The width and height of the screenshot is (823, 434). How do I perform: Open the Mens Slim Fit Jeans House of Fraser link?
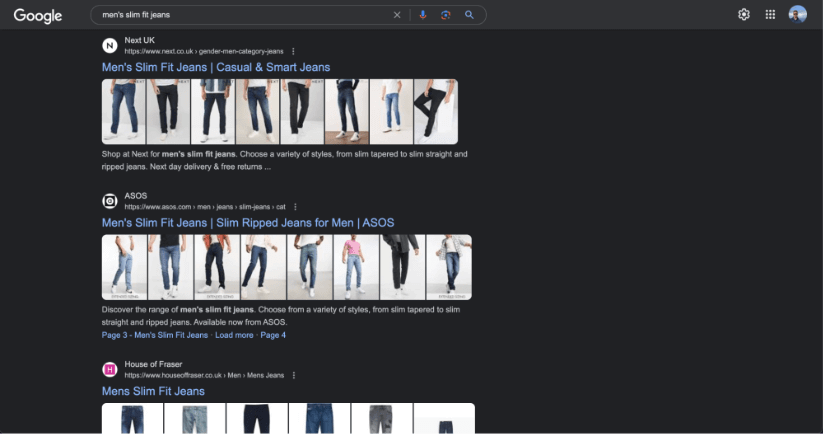(x=153, y=391)
